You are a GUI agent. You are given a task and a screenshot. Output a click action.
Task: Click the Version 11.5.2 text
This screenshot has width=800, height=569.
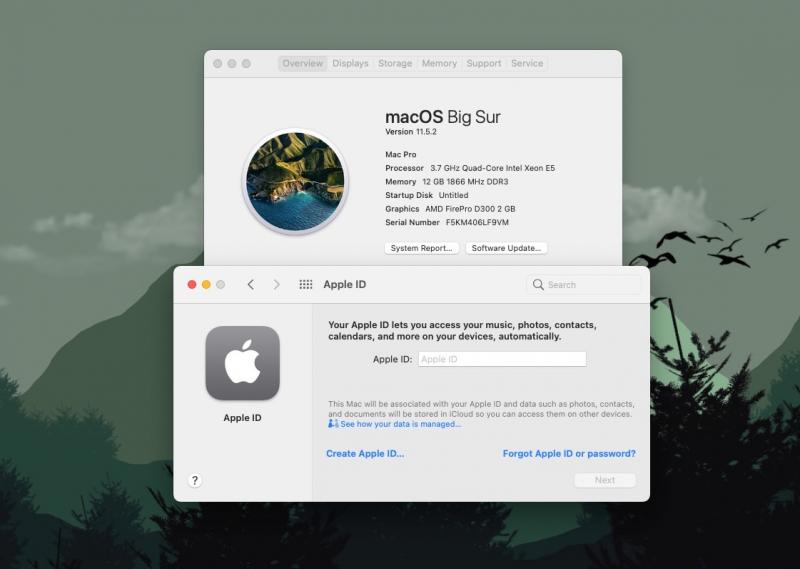pos(411,132)
